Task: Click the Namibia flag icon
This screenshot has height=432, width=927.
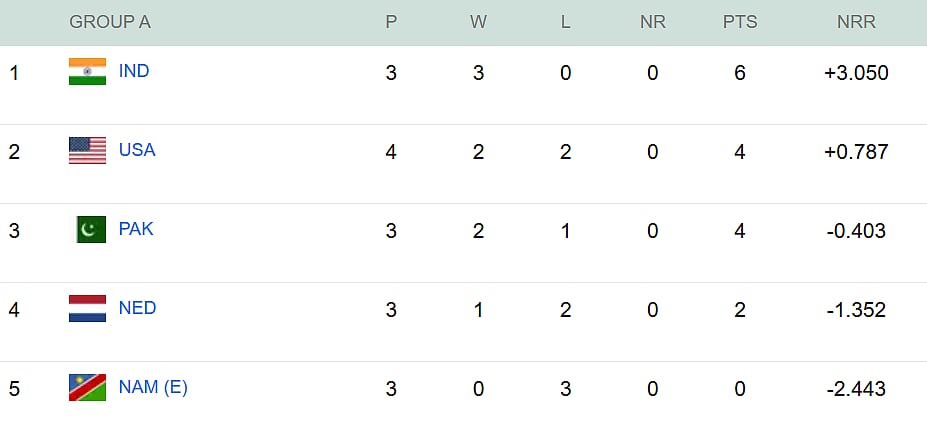Action: [x=87, y=388]
